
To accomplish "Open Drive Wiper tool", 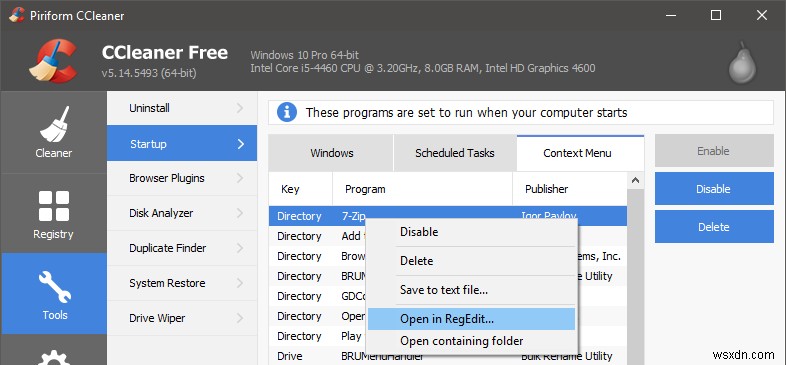I will click(x=181, y=318).
